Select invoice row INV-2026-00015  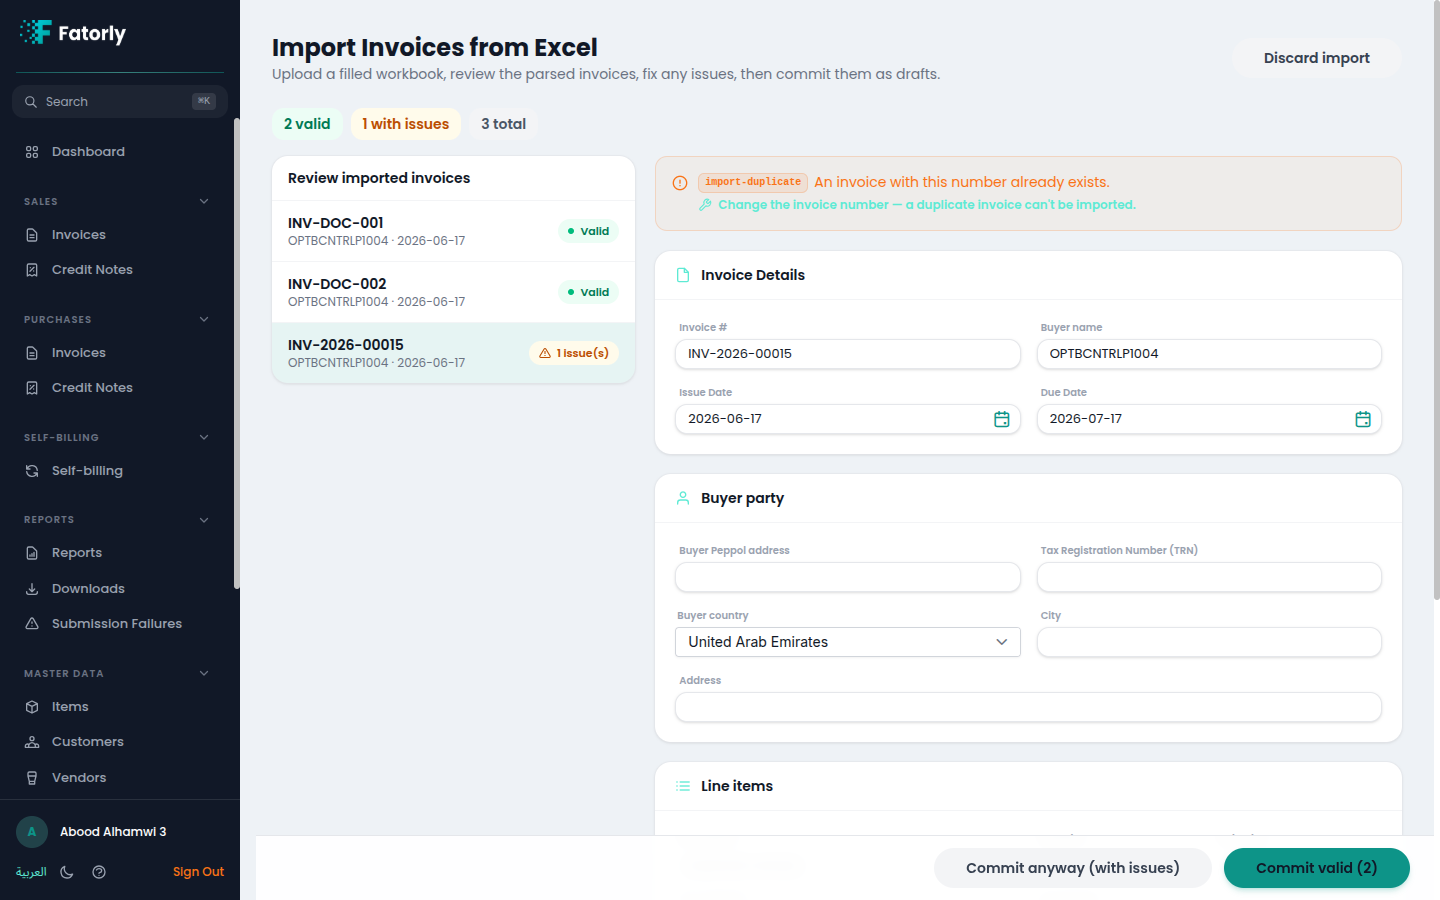pos(453,353)
